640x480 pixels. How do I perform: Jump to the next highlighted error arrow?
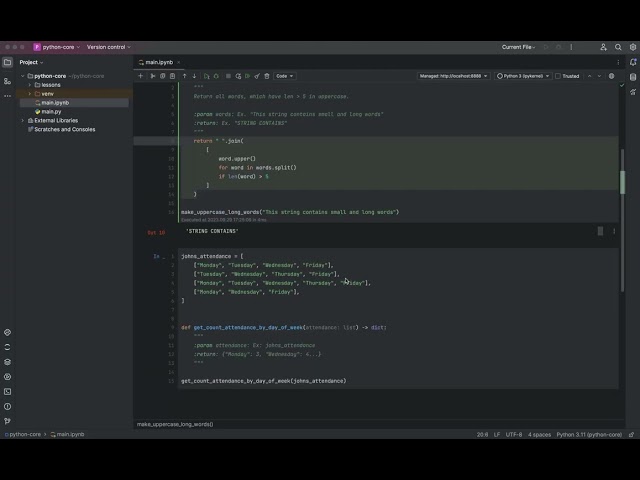pos(599,76)
